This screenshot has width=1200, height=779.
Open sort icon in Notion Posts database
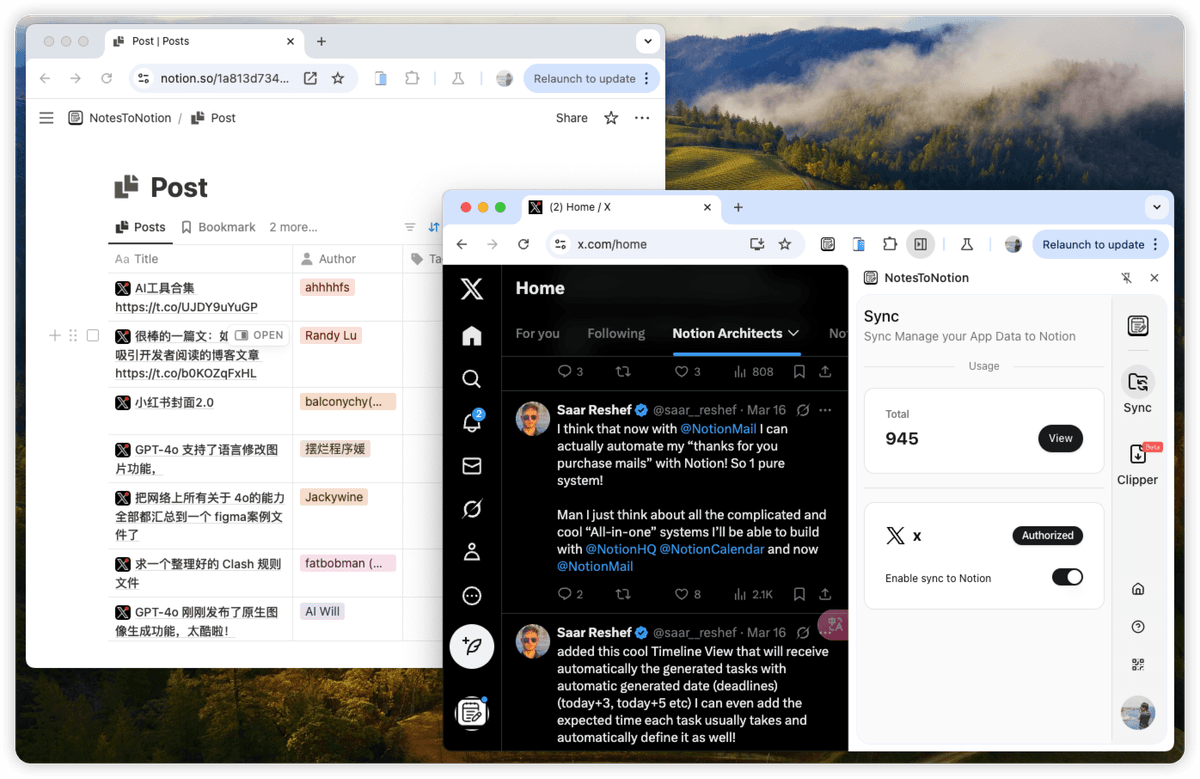point(434,227)
